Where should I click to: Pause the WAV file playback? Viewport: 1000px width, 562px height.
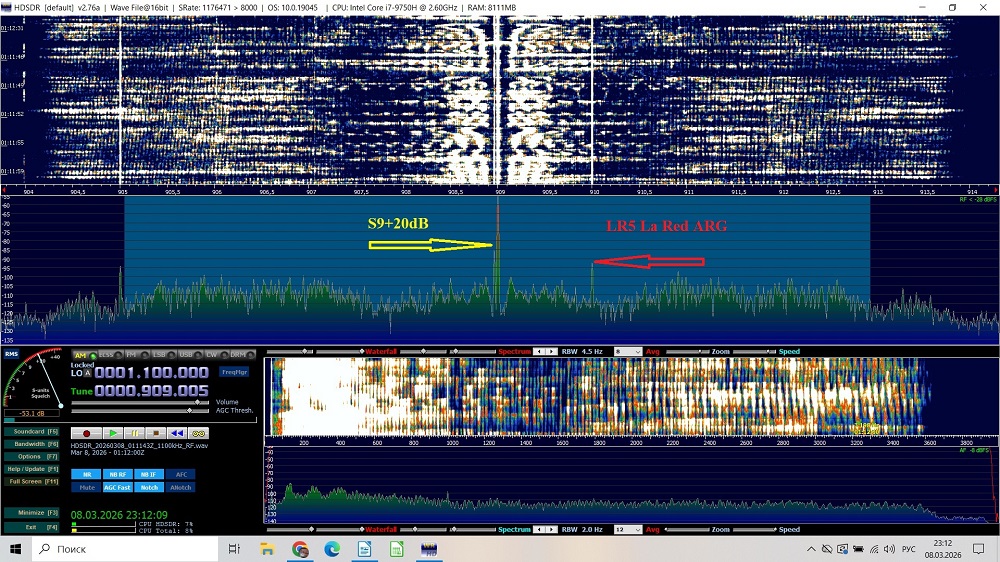pyautogui.click(x=134, y=432)
